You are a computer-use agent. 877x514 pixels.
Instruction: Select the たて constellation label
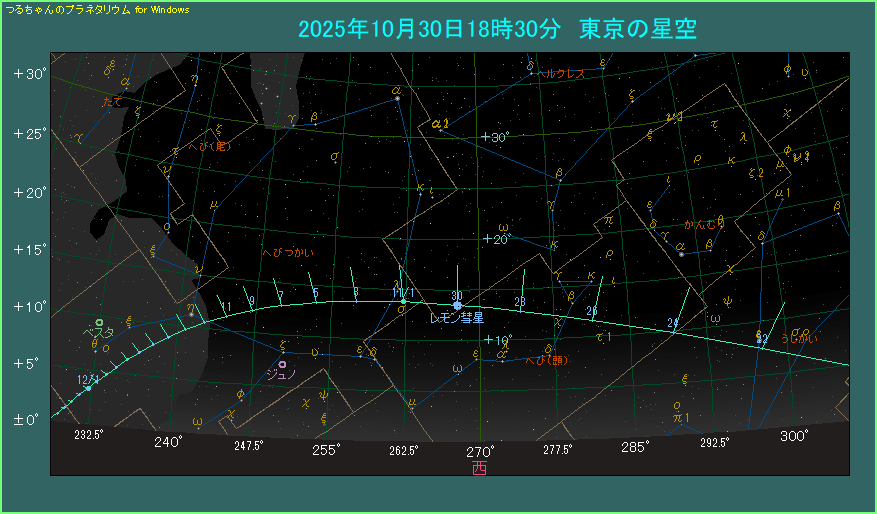pyautogui.click(x=113, y=102)
